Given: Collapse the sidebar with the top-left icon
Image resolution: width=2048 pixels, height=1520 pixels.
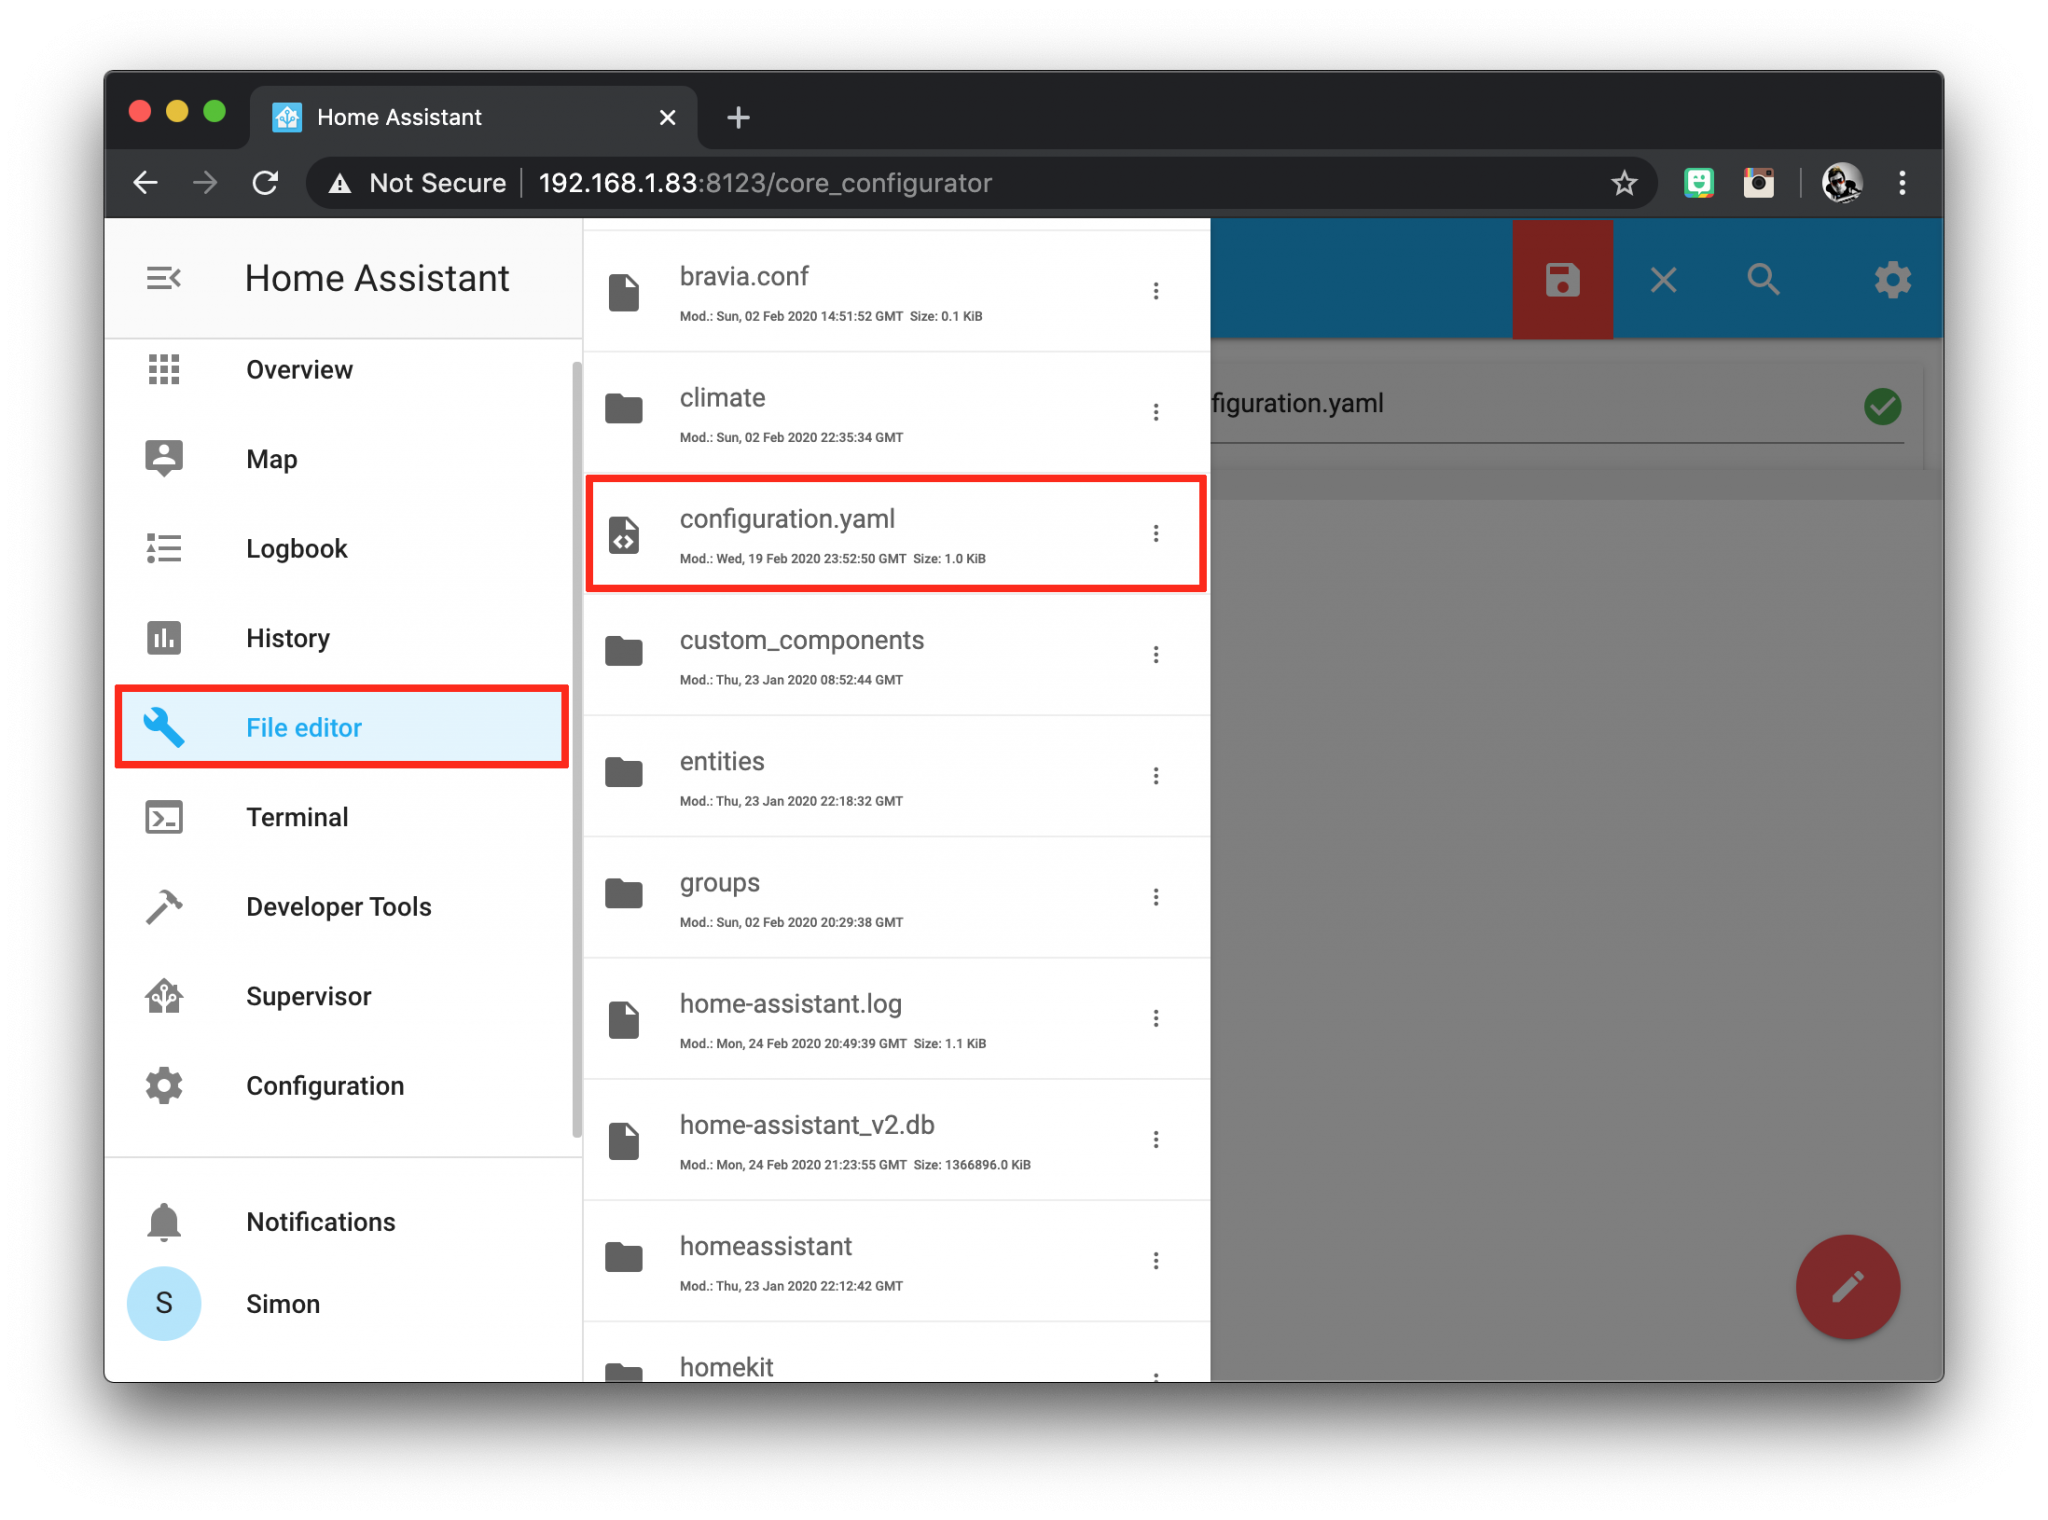Looking at the screenshot, I should (164, 278).
